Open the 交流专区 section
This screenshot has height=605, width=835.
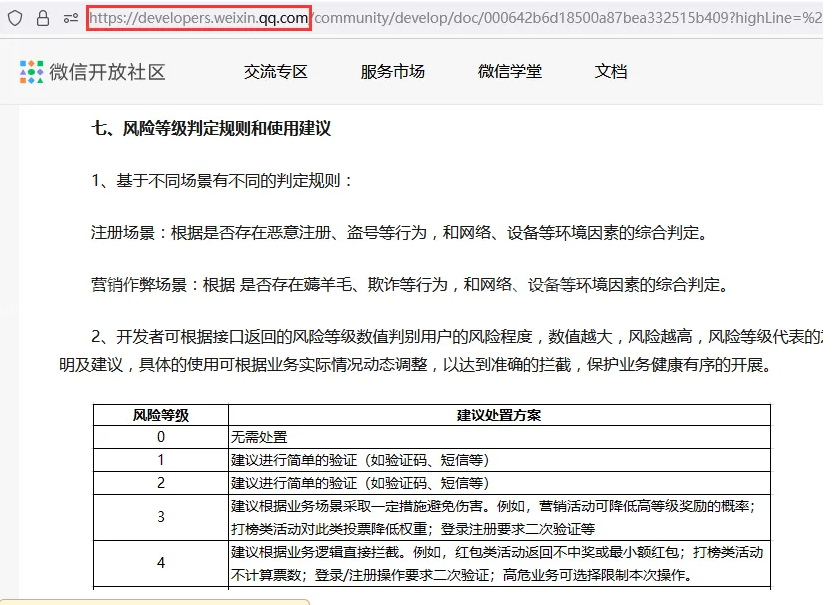275,71
